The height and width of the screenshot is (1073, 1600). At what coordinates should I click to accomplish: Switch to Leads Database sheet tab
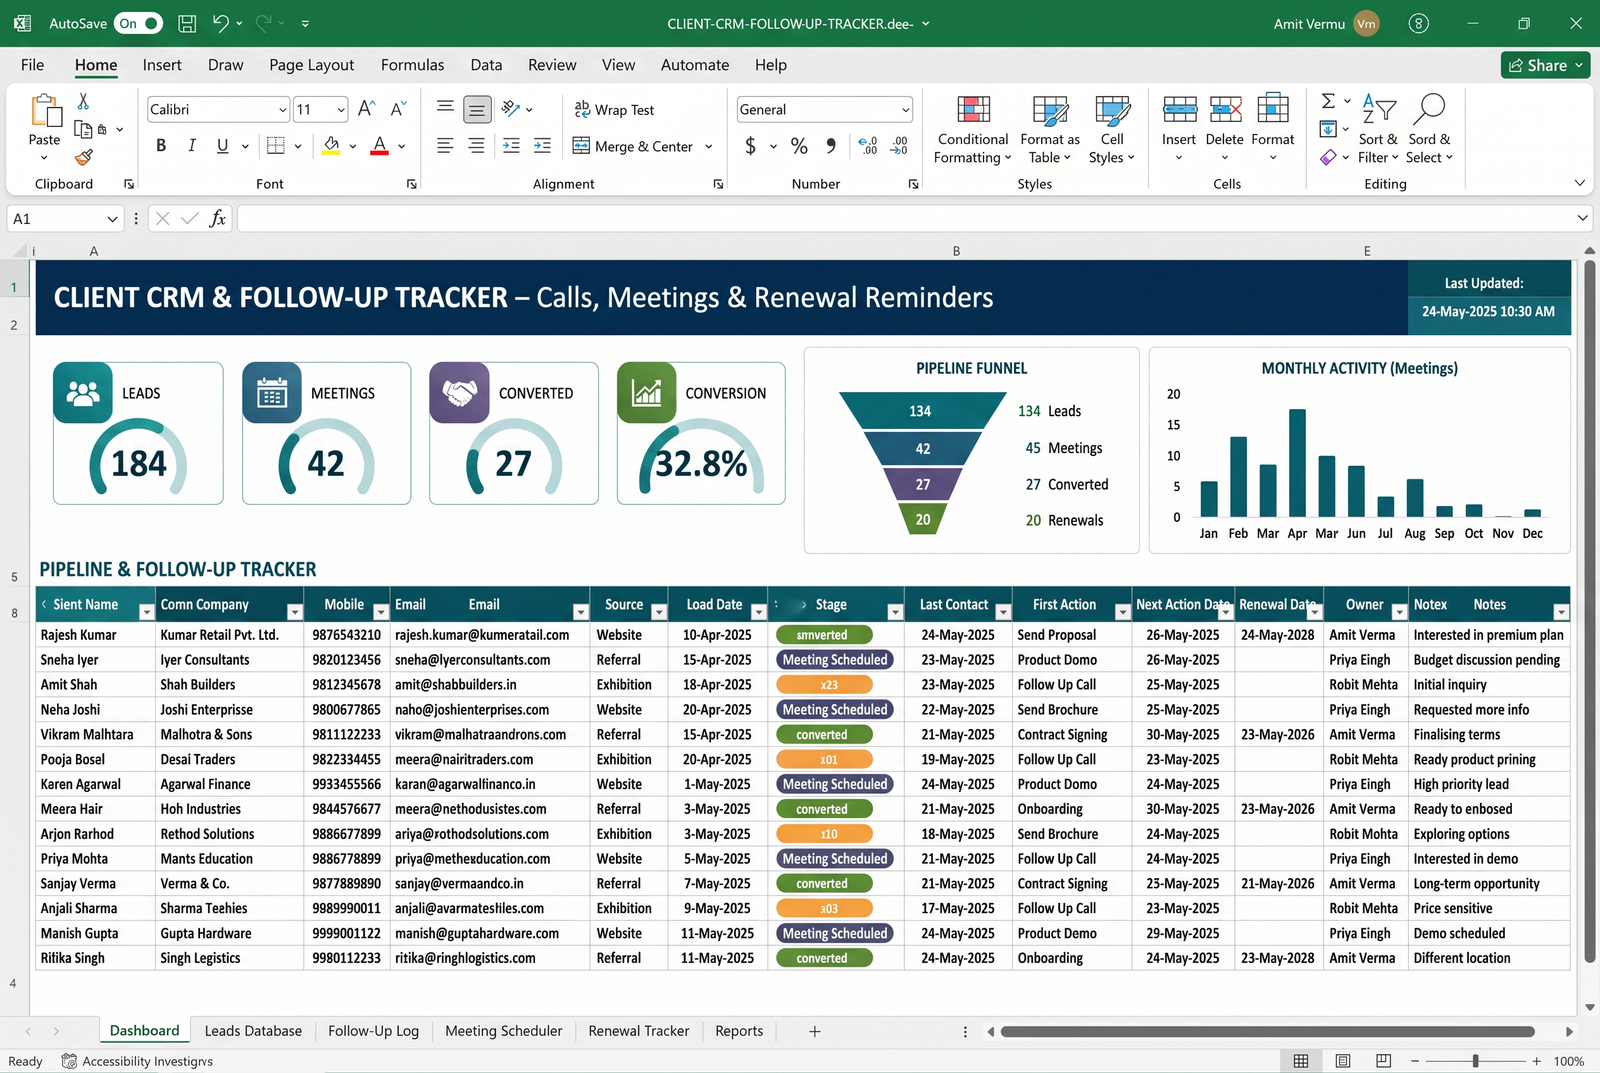pos(253,1031)
